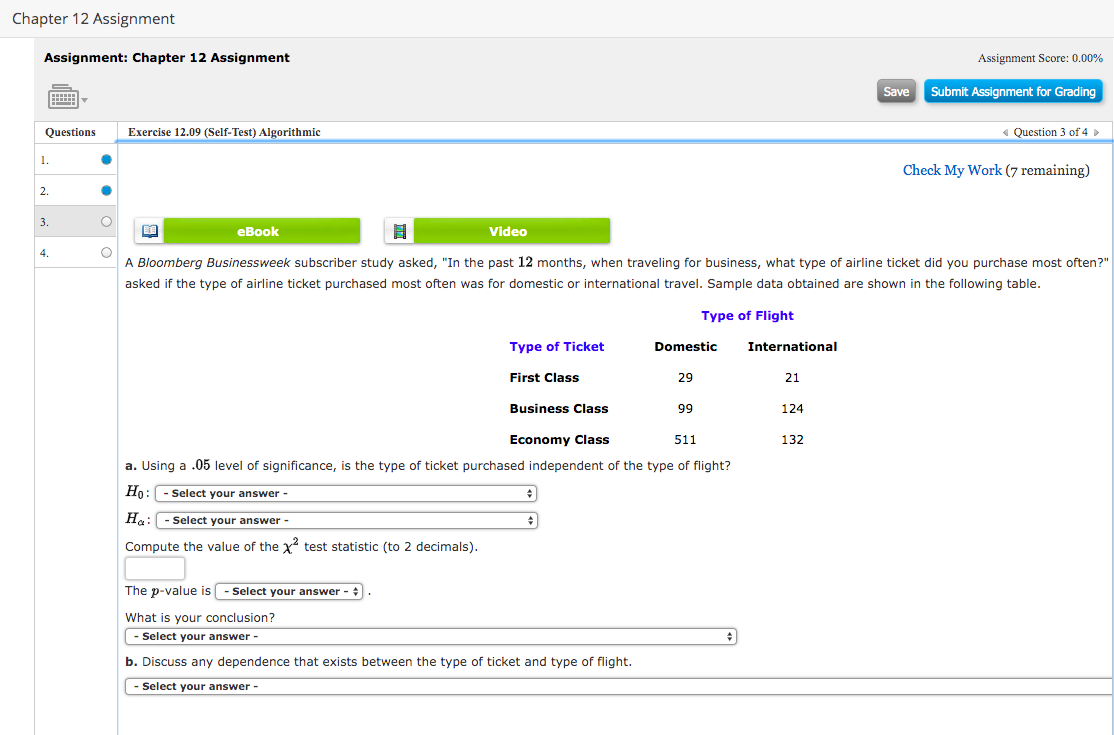
Task: Click the Economy Domestic value 511
Action: click(686, 440)
